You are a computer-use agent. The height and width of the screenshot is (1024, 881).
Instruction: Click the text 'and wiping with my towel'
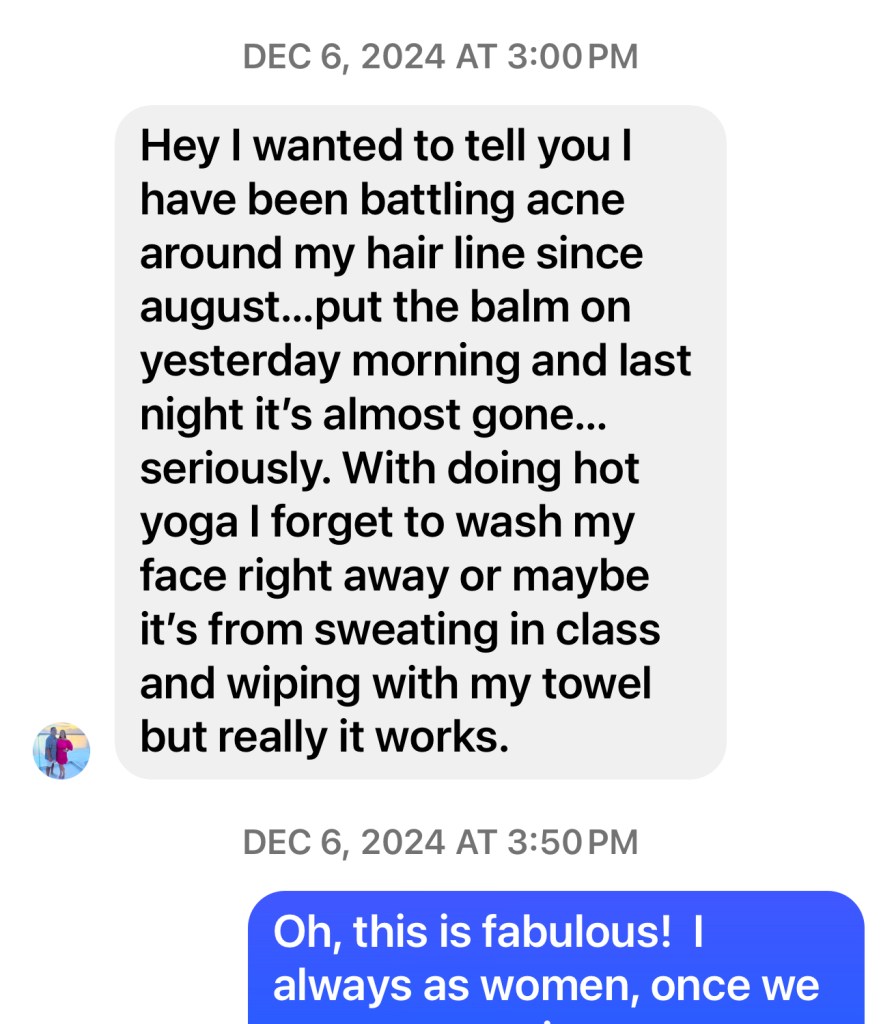click(x=396, y=684)
